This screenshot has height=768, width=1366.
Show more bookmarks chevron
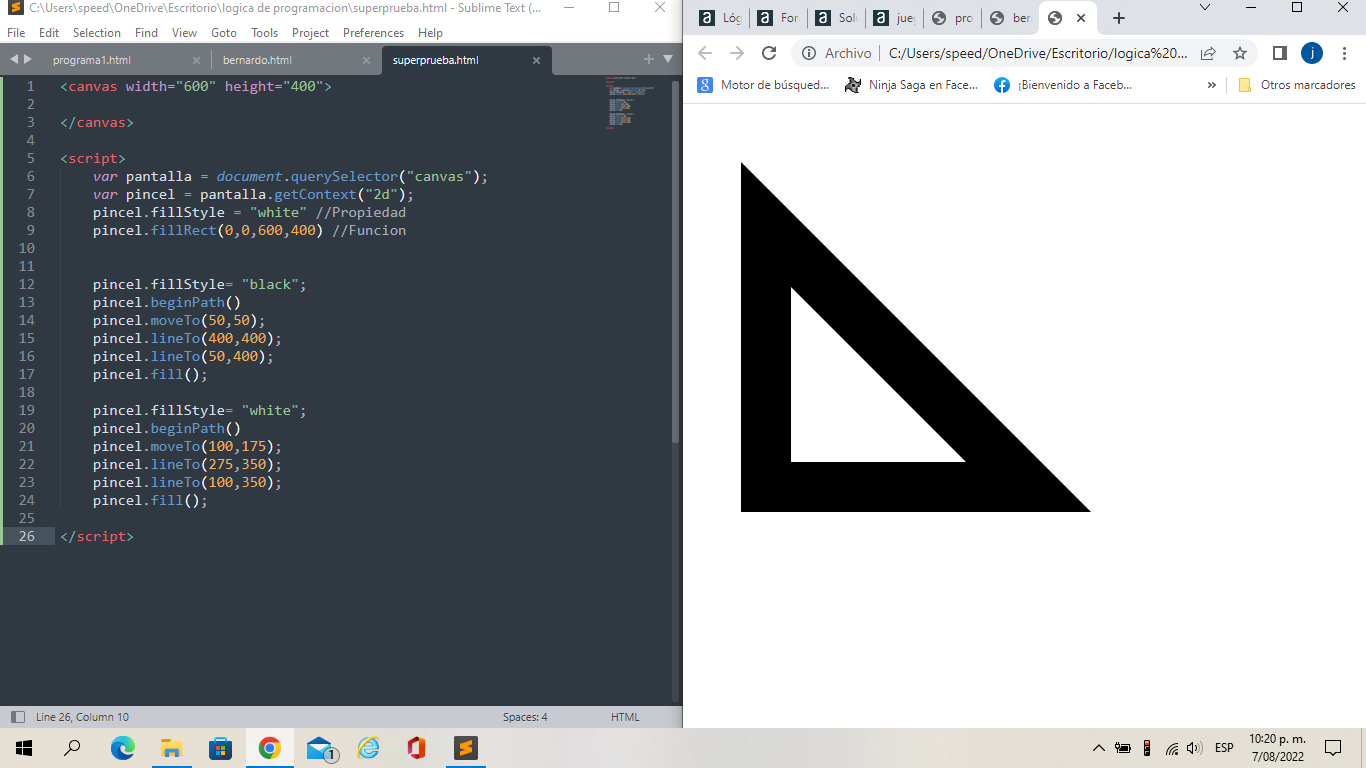pos(1212,85)
